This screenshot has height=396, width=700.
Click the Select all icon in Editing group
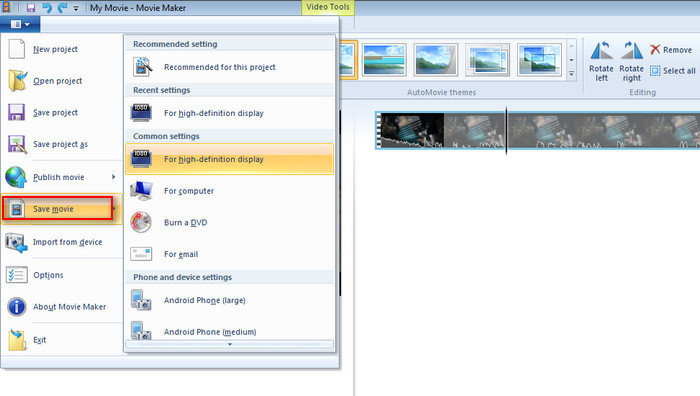[x=655, y=71]
